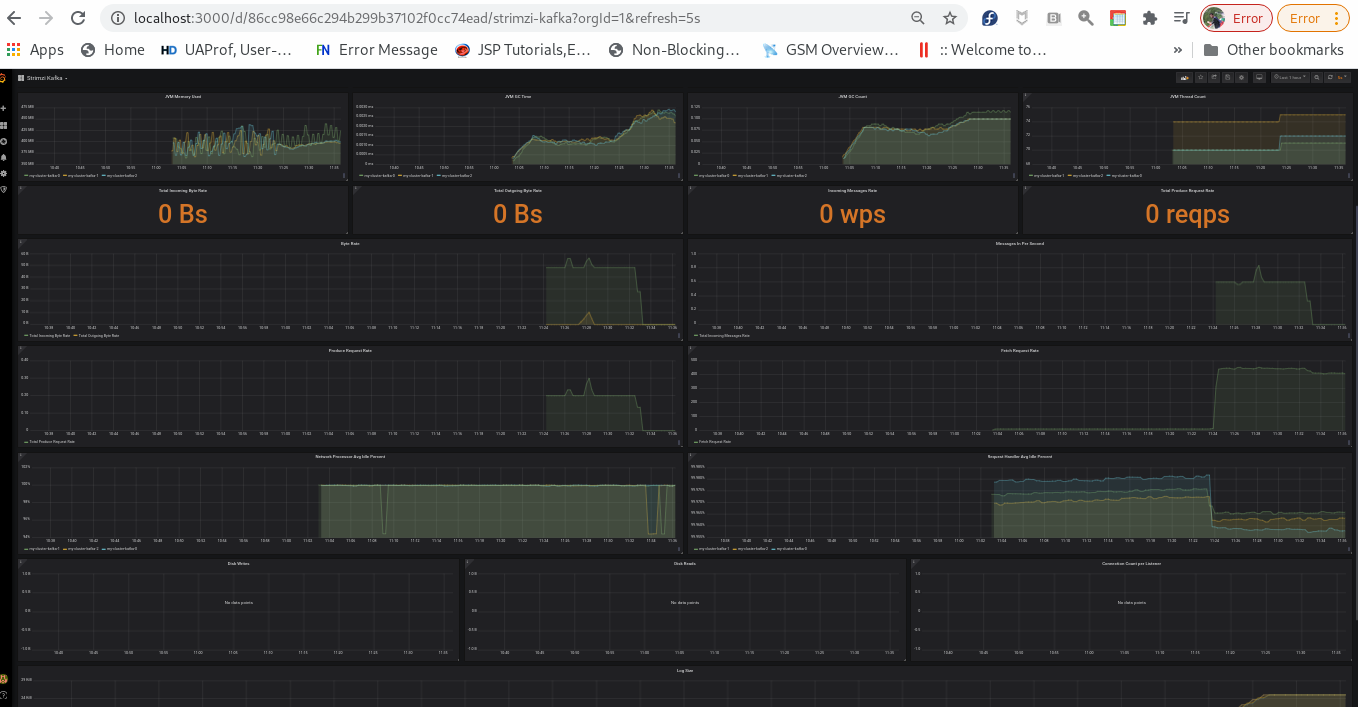
Task: Open the Alerting bell in the sidebar
Action: point(4,158)
